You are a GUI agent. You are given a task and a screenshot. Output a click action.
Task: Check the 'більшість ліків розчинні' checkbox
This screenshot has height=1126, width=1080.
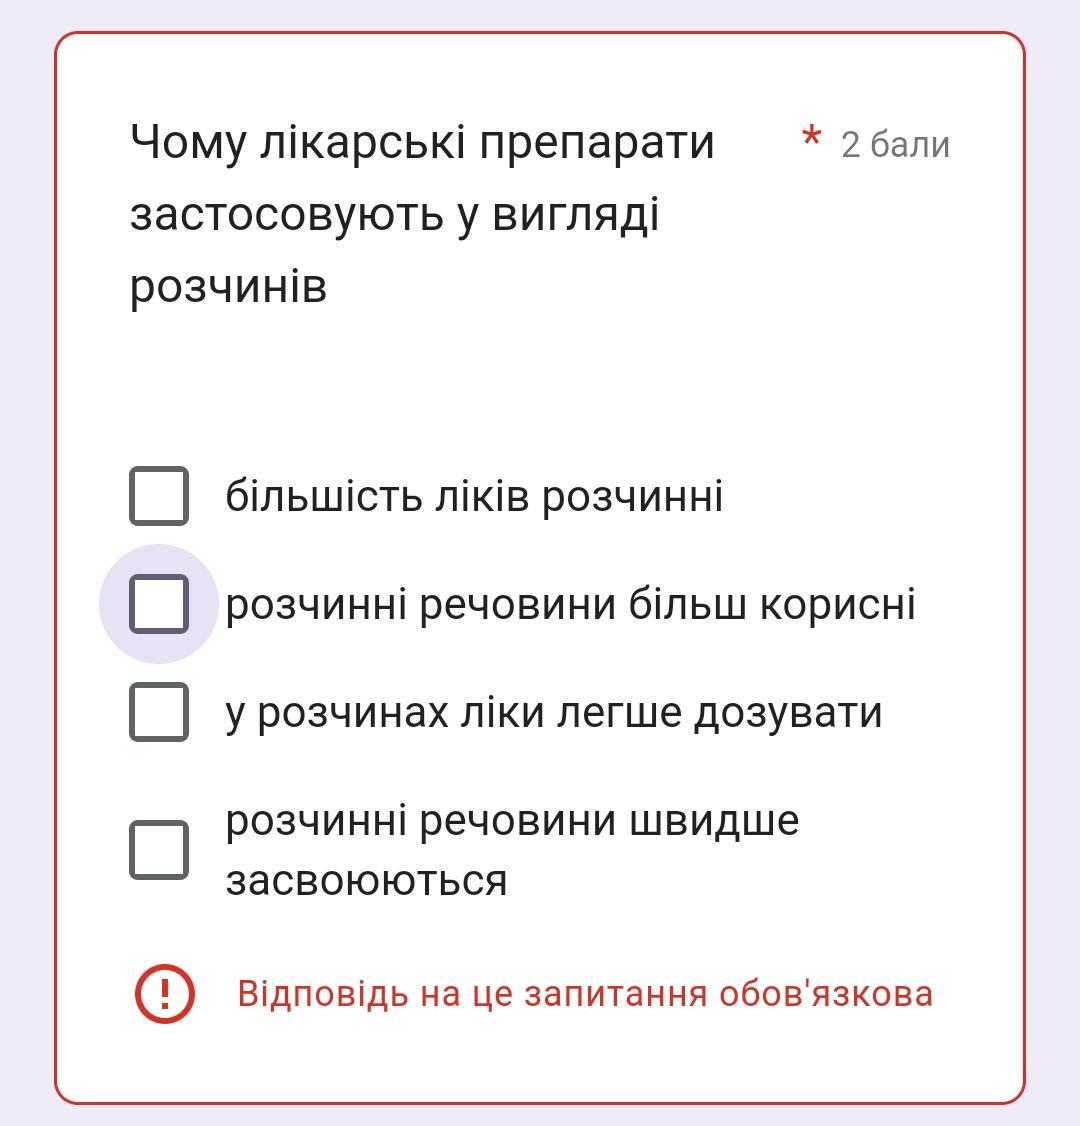tap(159, 496)
